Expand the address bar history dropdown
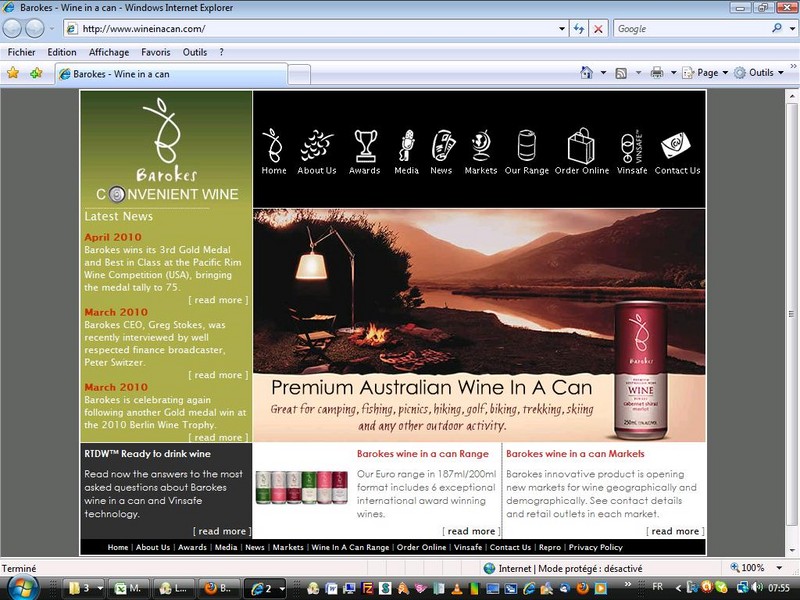The image size is (800, 600). pyautogui.click(x=562, y=29)
